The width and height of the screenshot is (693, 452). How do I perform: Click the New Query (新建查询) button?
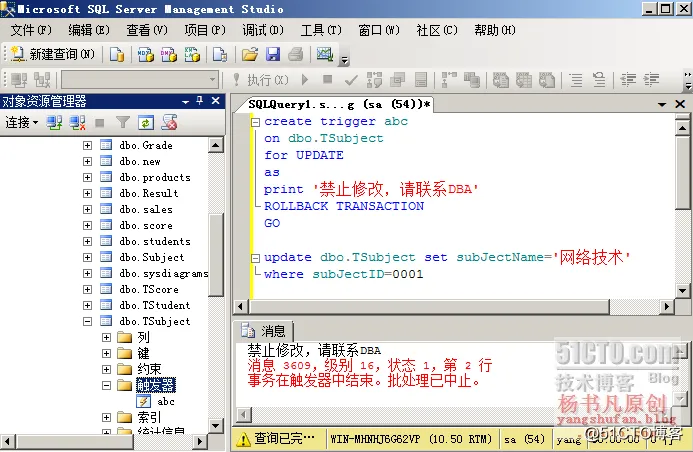tap(53, 54)
